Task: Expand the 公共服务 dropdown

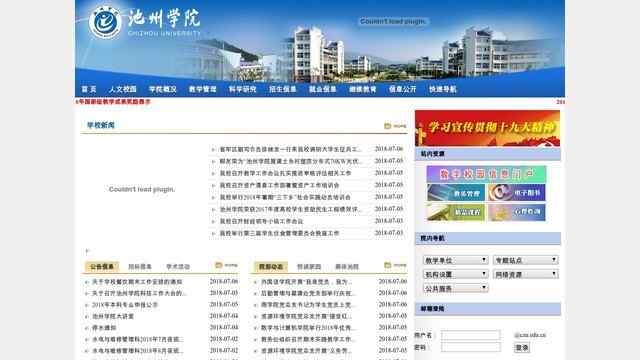Action: (456, 288)
